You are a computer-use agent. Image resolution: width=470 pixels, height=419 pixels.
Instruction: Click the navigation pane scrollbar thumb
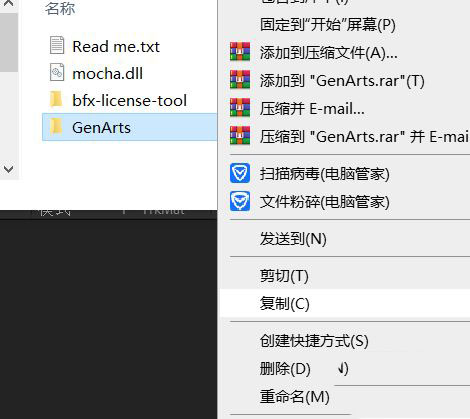(x=9, y=42)
